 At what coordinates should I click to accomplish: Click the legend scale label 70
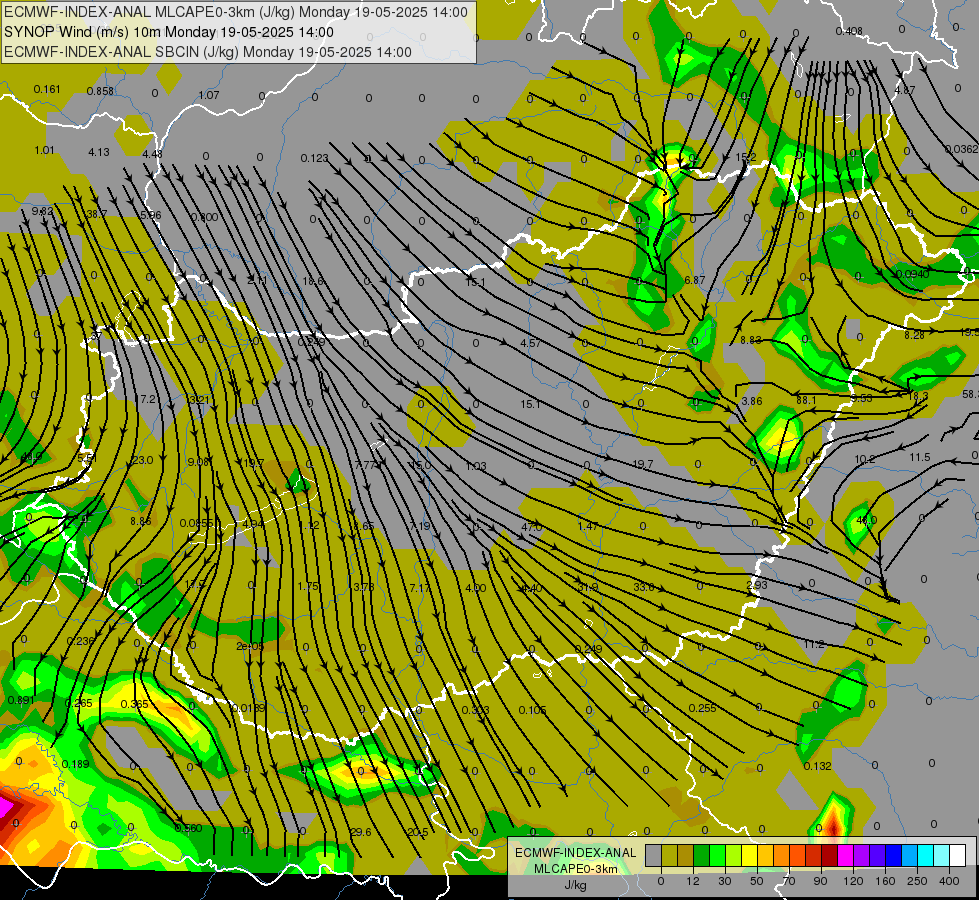point(789,881)
